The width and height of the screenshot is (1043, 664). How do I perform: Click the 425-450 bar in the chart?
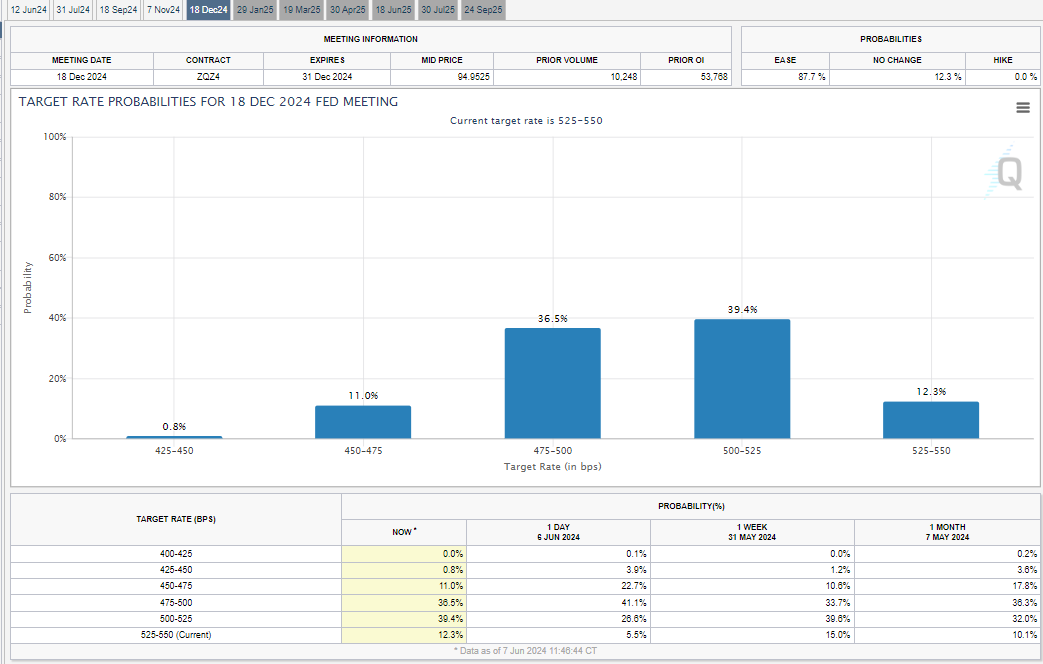[174, 437]
